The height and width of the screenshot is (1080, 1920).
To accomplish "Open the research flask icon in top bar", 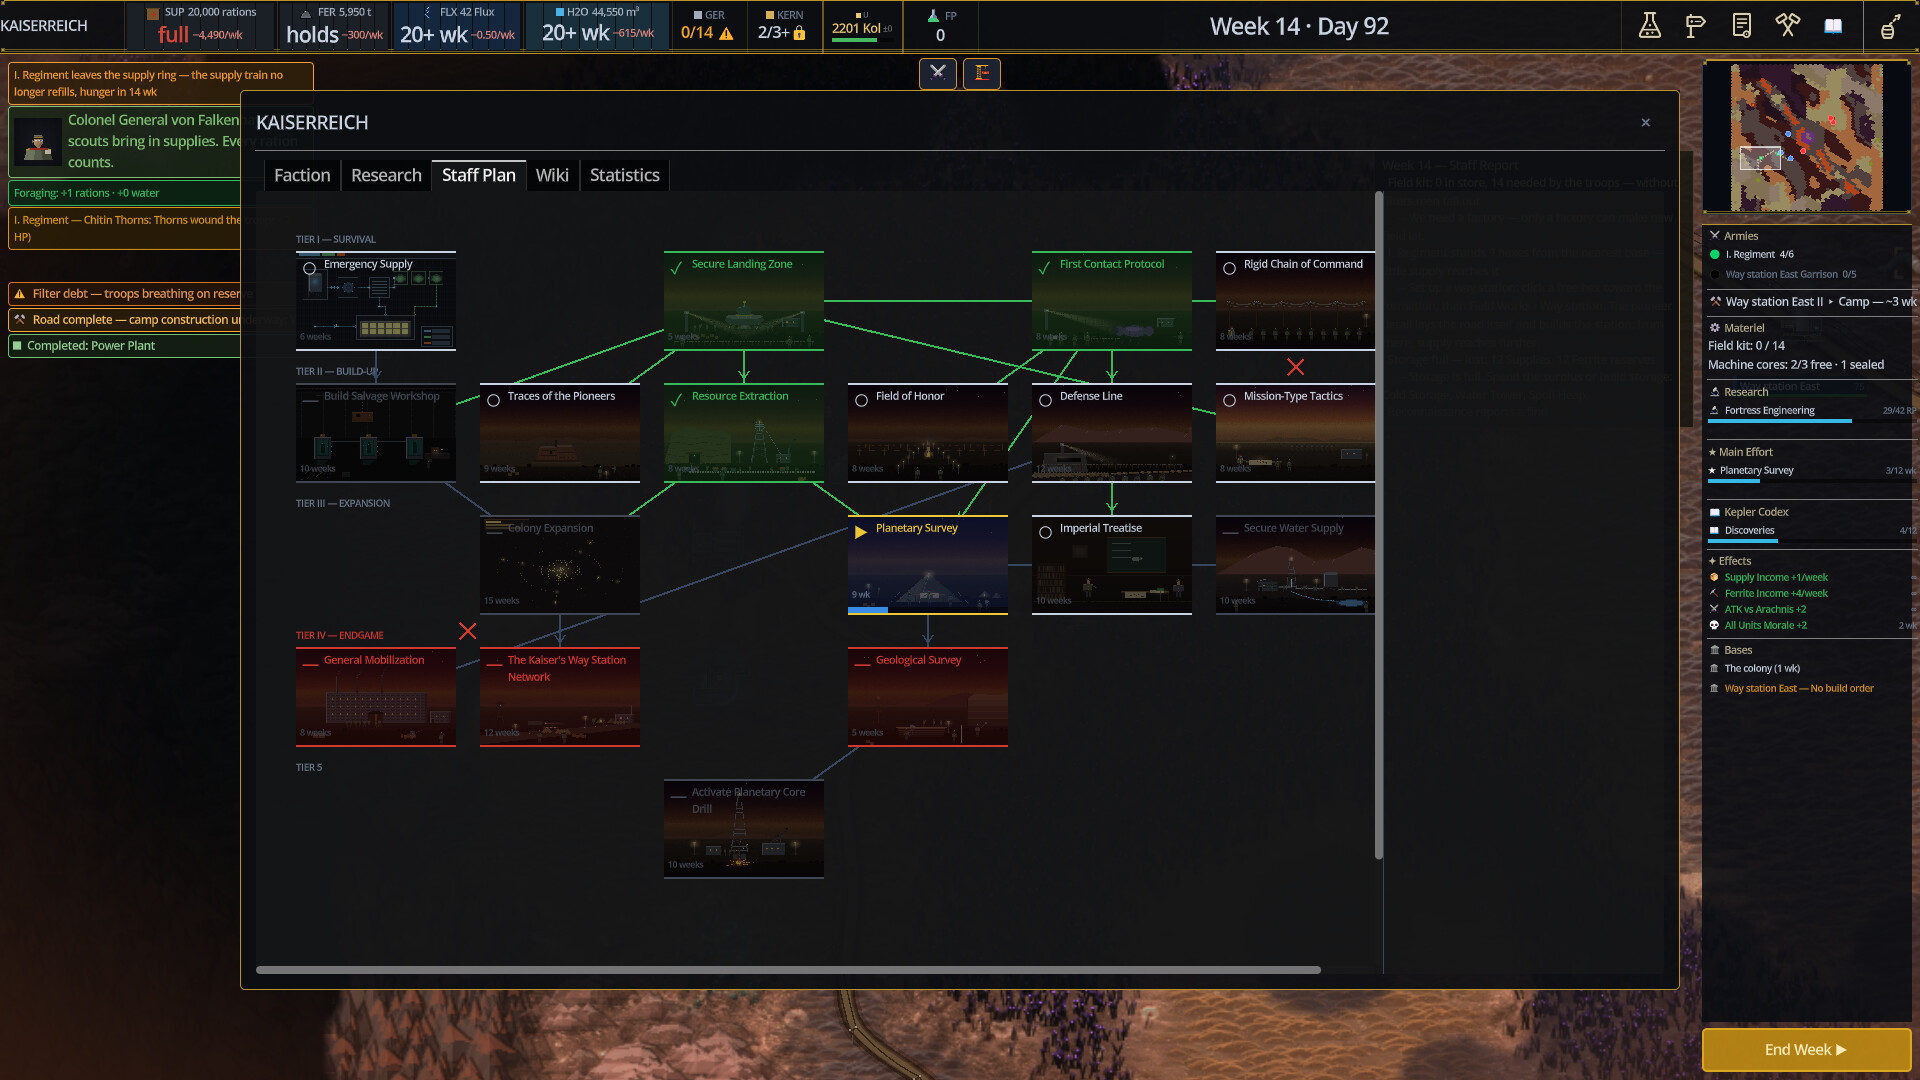I will click(1650, 26).
